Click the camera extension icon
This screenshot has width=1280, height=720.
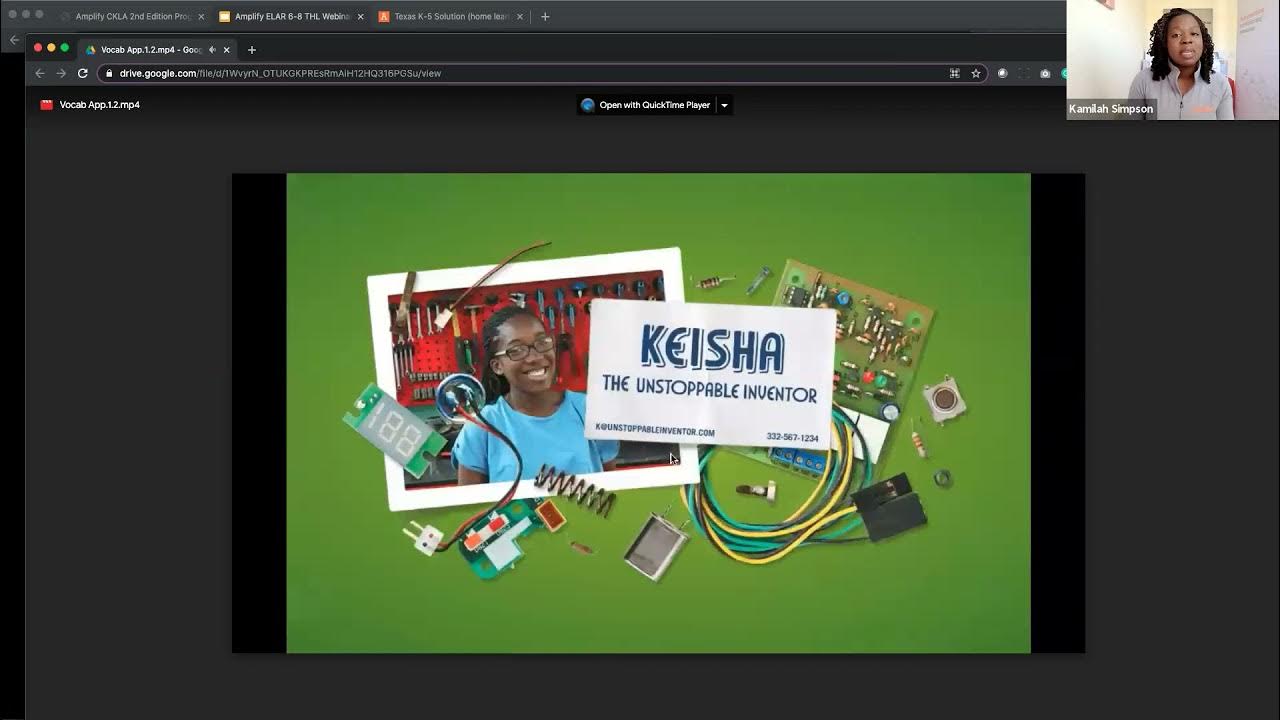pyautogui.click(x=1045, y=73)
